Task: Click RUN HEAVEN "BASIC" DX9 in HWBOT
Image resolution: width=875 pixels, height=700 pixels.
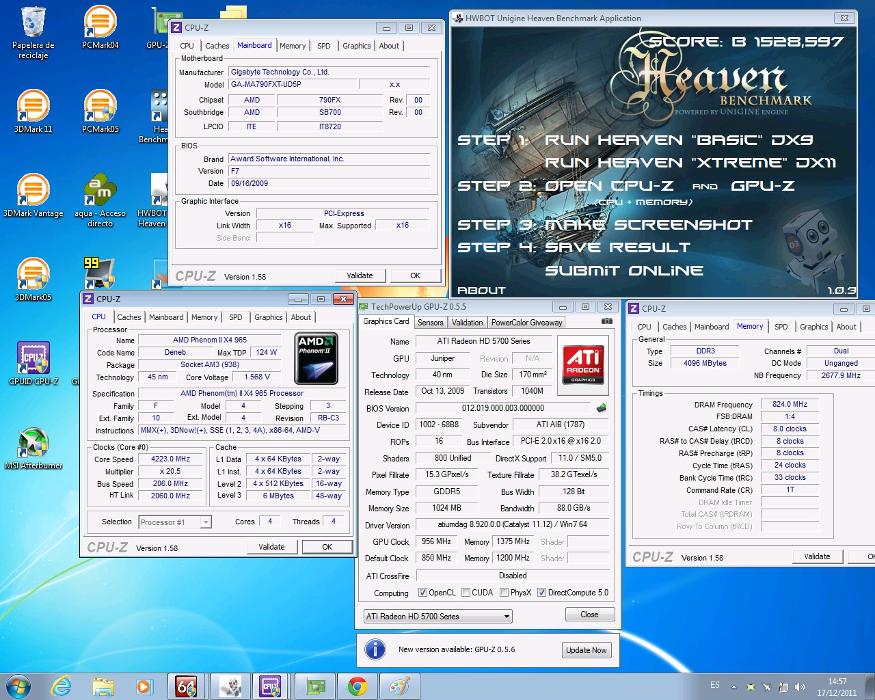Action: (x=679, y=140)
